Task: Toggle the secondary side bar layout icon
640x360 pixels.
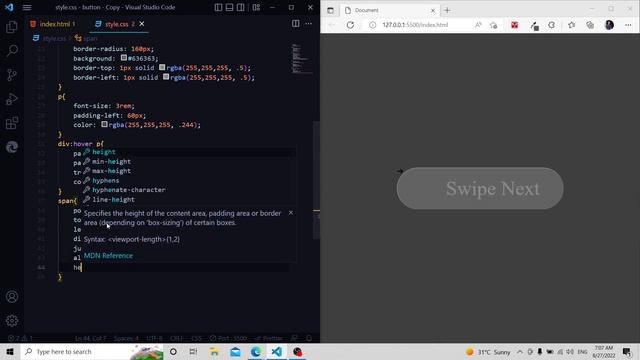Action: coord(240,7)
